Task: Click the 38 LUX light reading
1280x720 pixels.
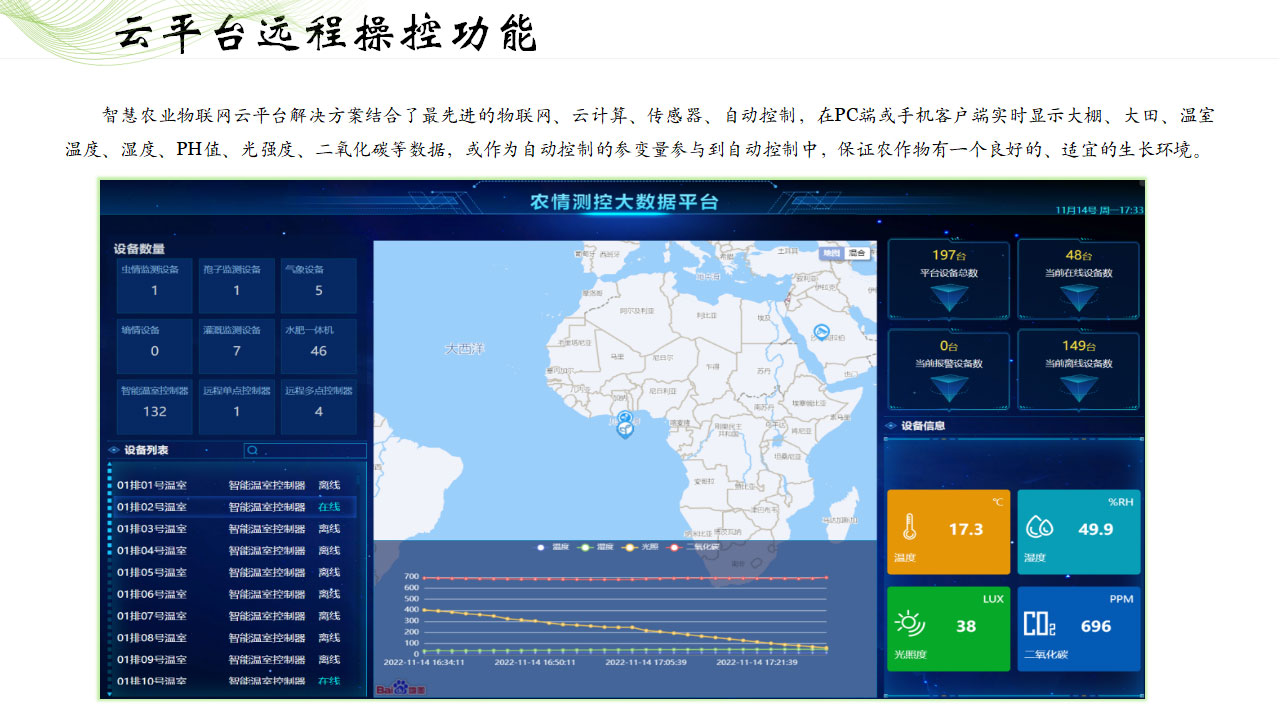Action: point(966,626)
